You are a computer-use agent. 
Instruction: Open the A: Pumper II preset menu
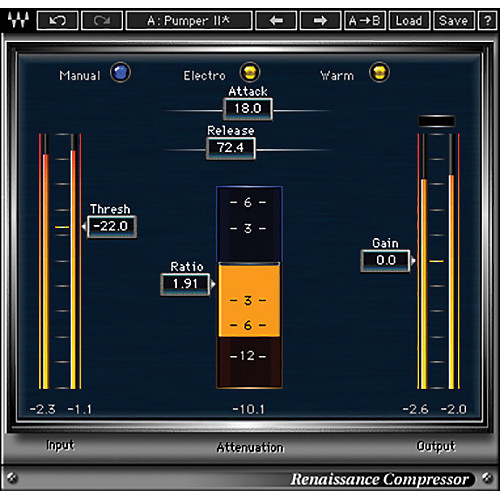pos(189,21)
